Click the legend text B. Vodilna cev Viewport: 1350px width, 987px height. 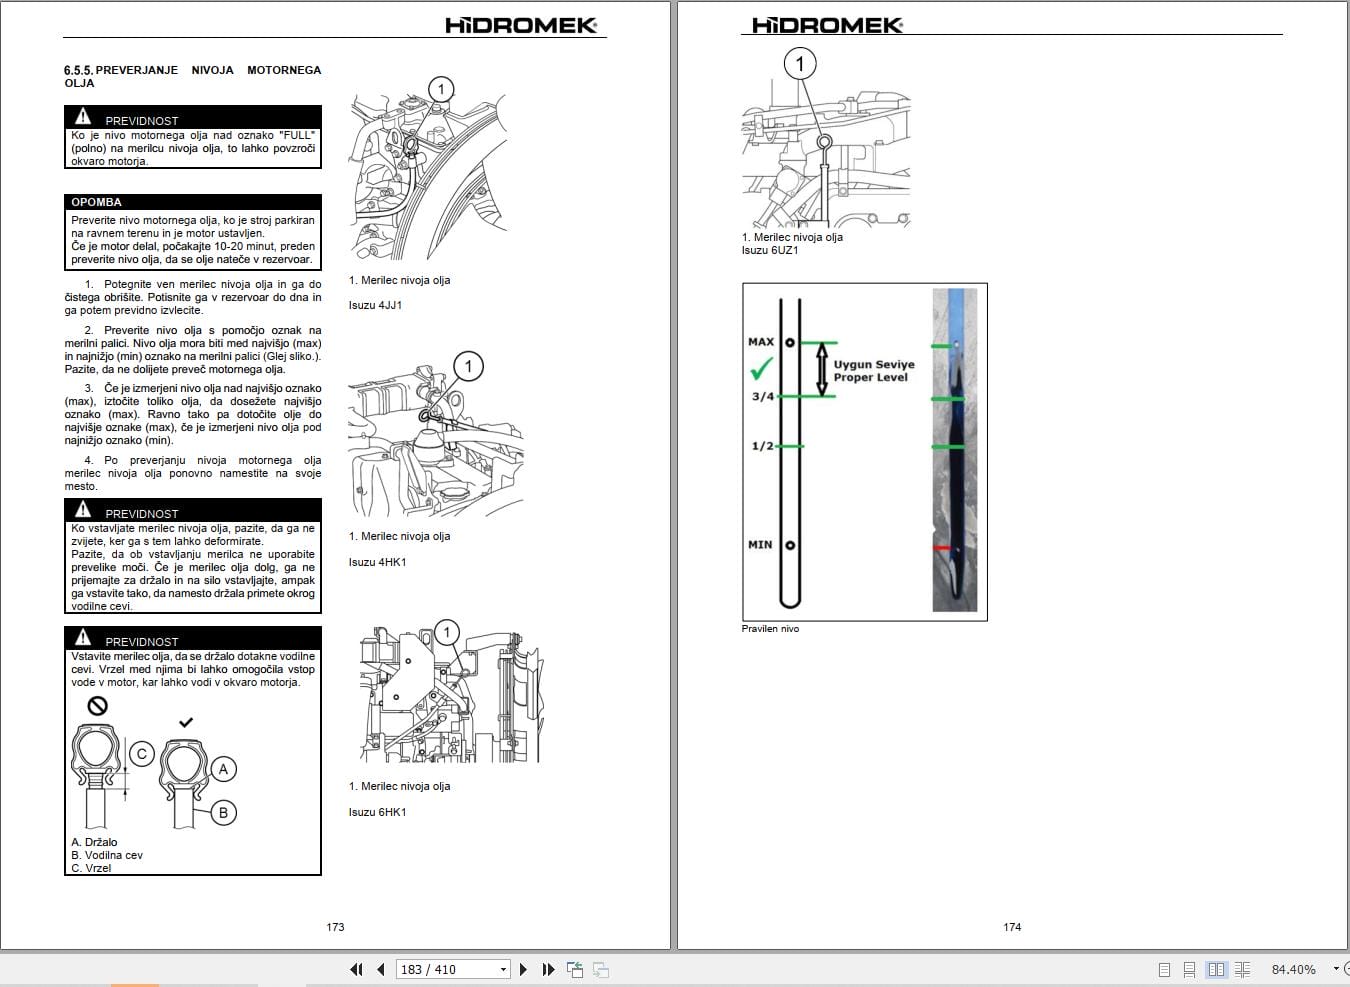[107, 855]
